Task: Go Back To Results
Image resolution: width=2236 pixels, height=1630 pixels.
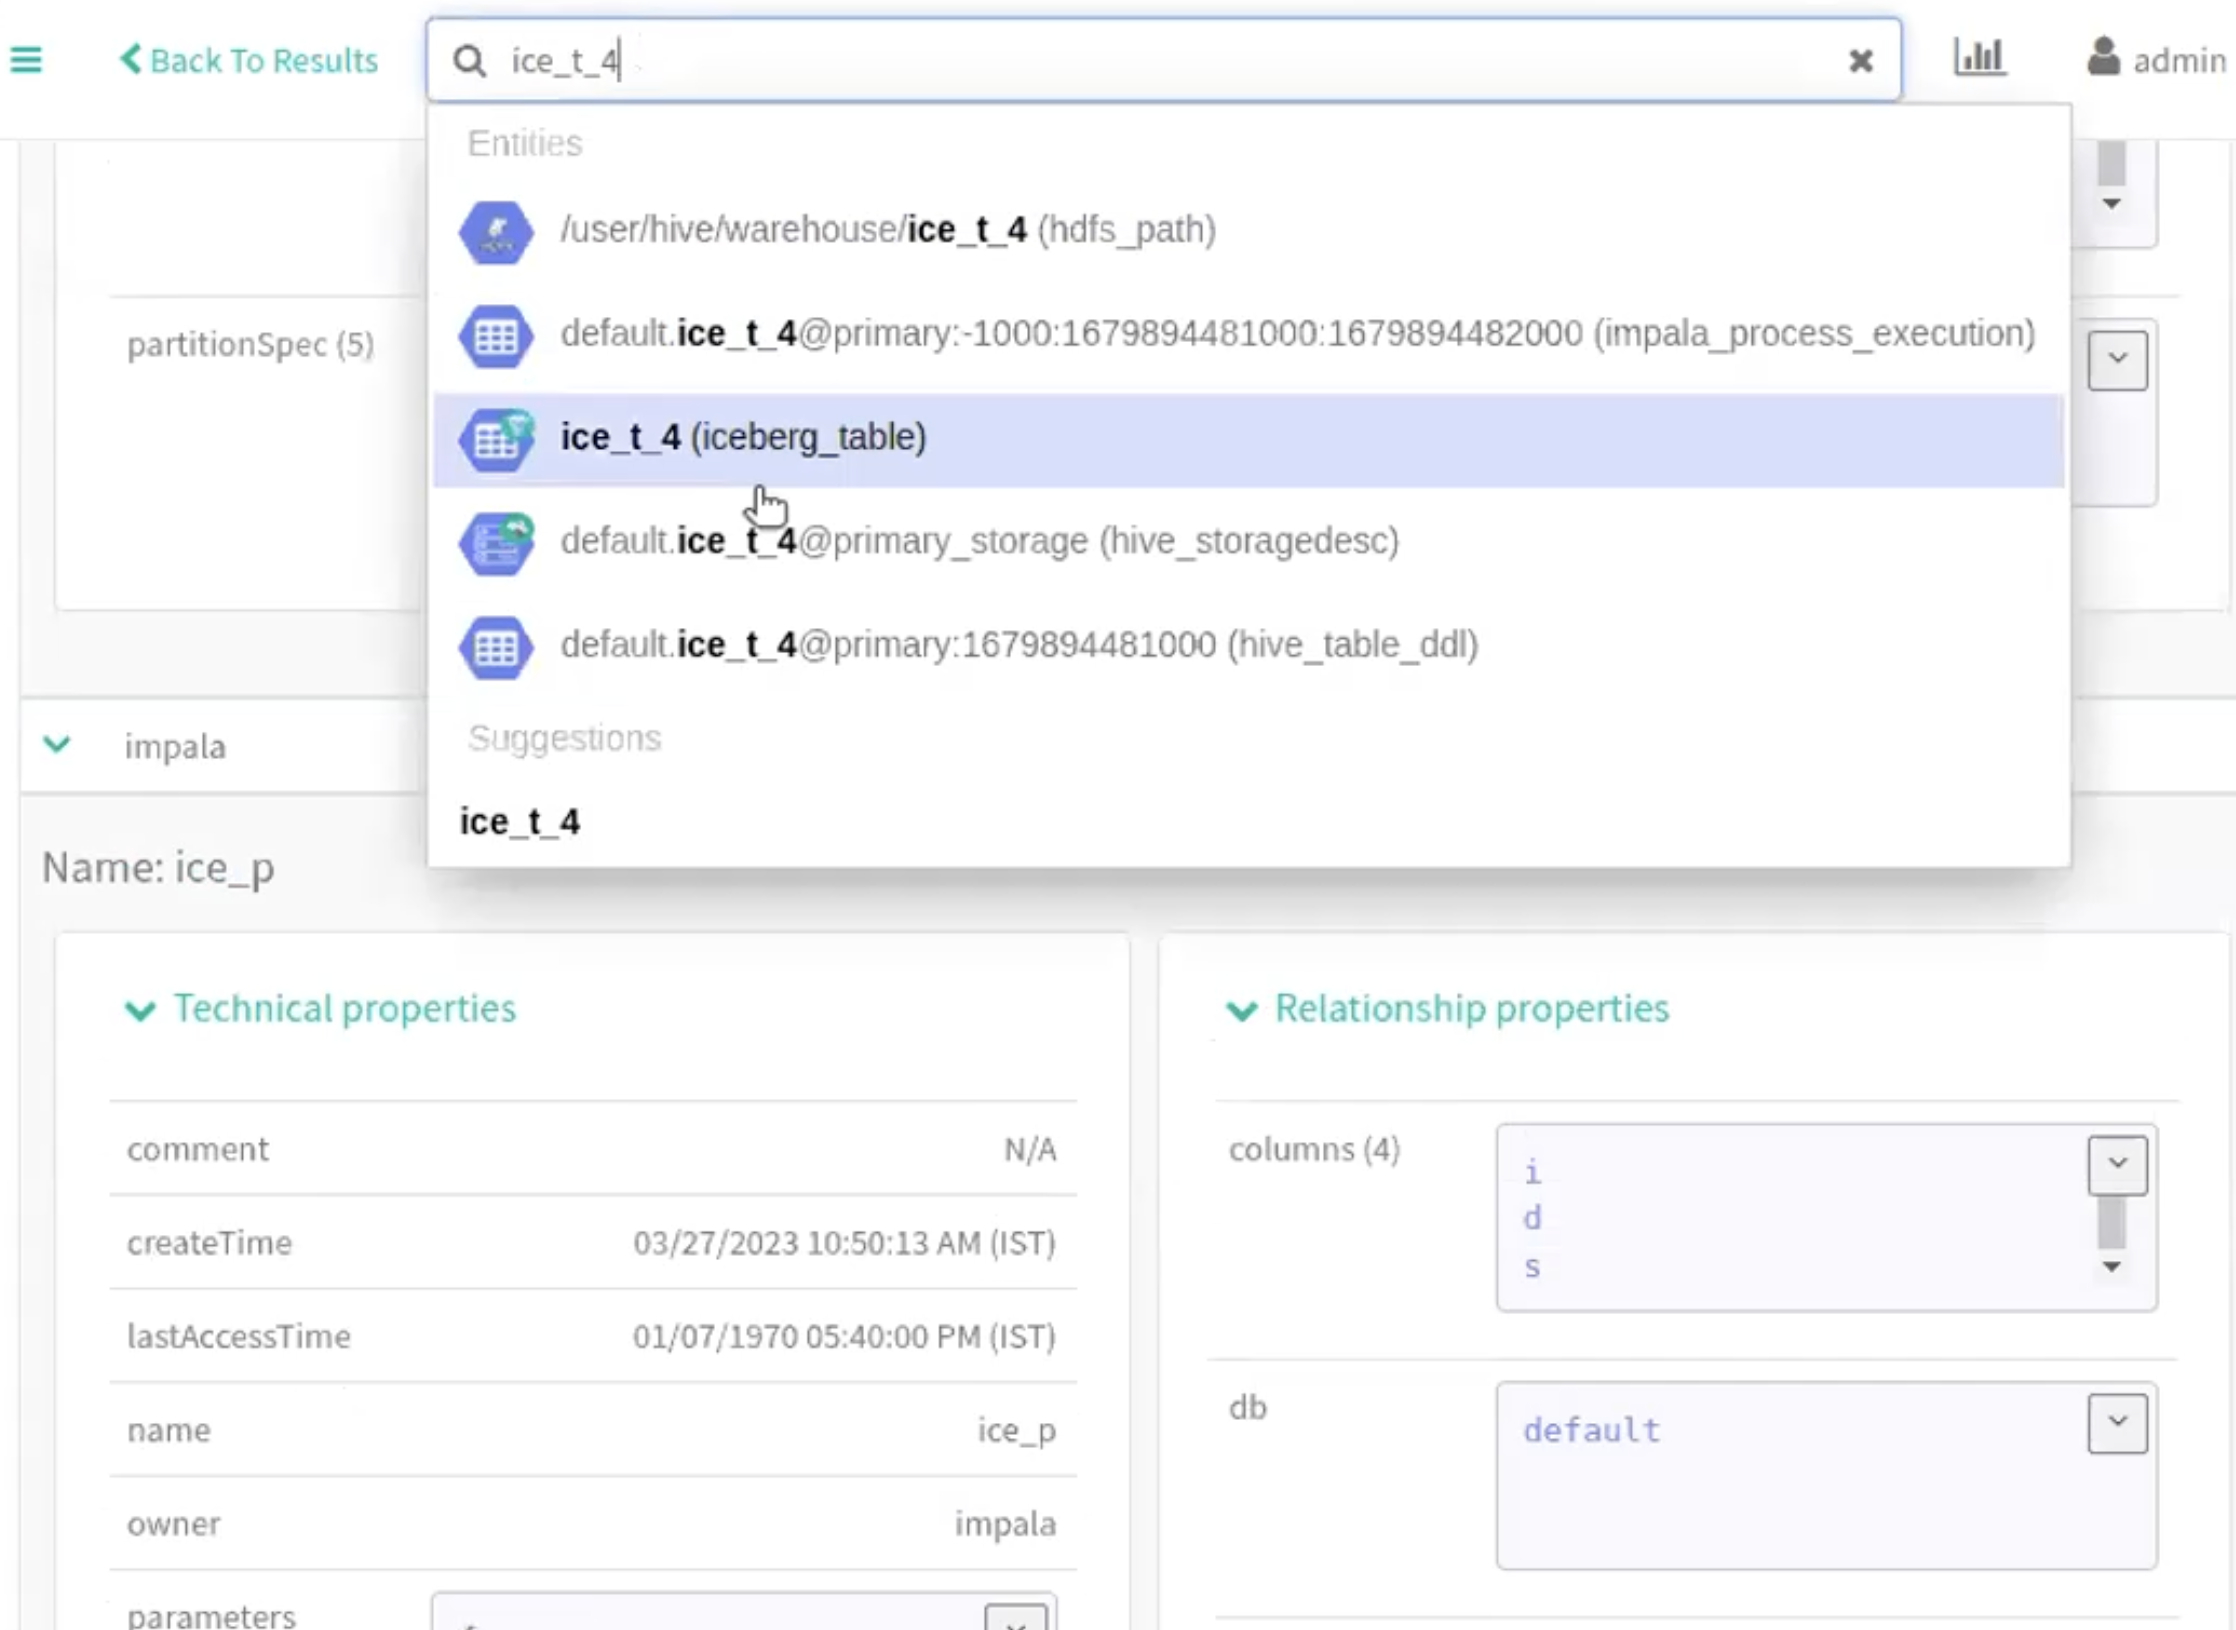Action: pyautogui.click(x=249, y=60)
